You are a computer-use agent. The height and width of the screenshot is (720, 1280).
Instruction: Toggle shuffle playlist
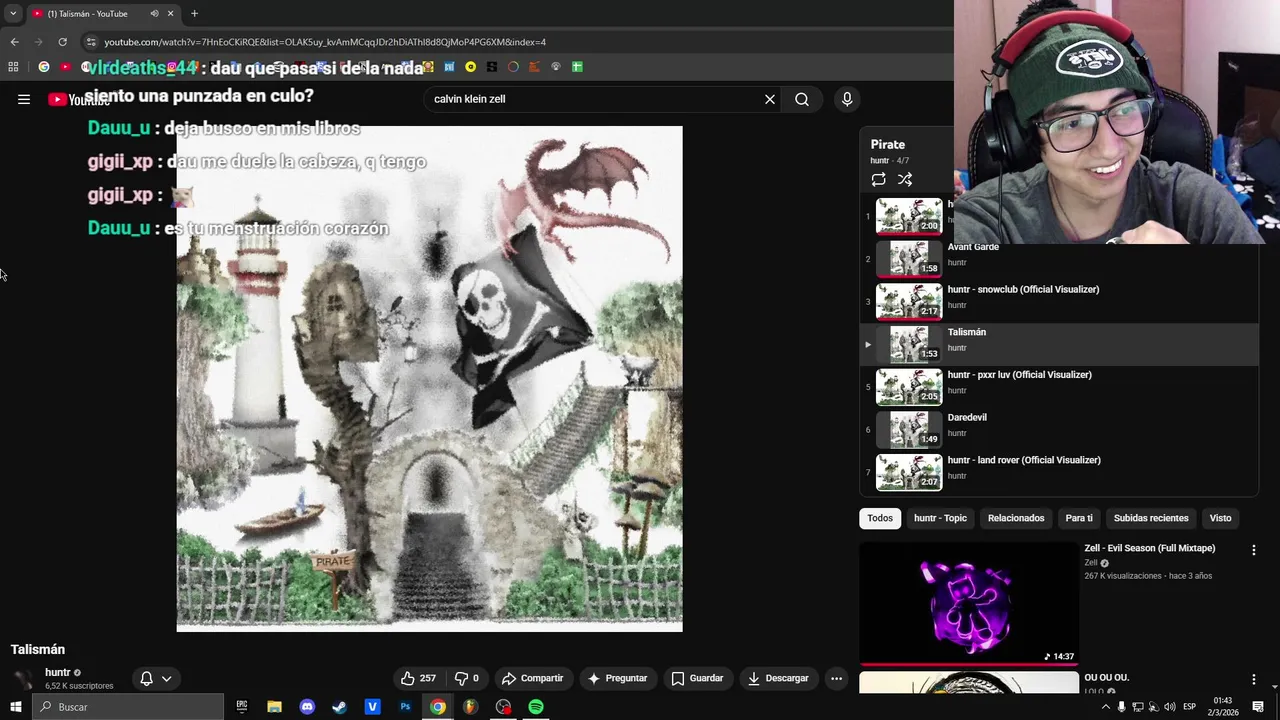pos(905,180)
